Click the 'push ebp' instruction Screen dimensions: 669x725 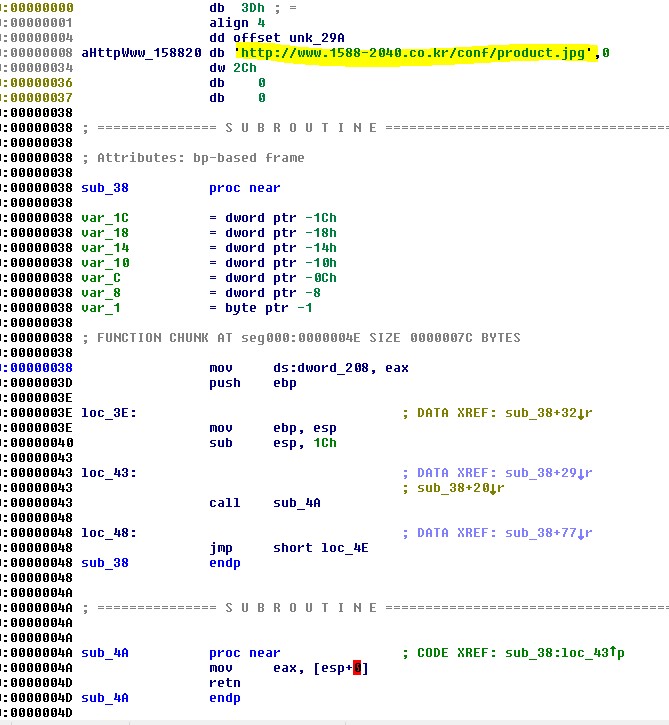[252, 383]
